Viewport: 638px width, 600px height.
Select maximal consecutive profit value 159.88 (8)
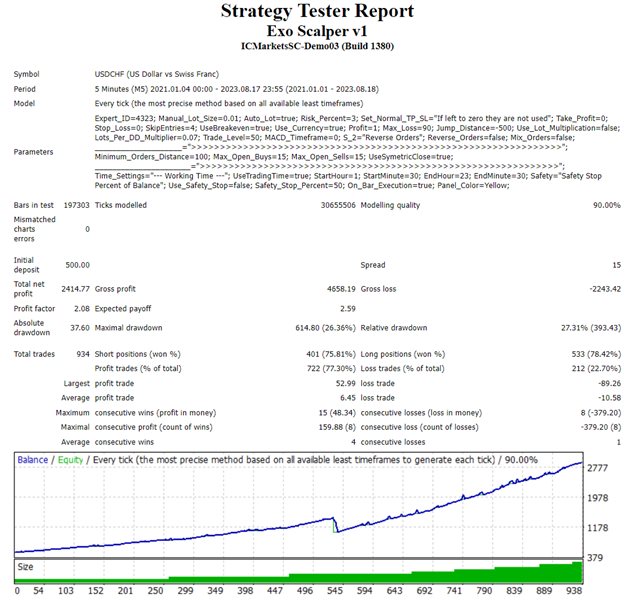337,427
